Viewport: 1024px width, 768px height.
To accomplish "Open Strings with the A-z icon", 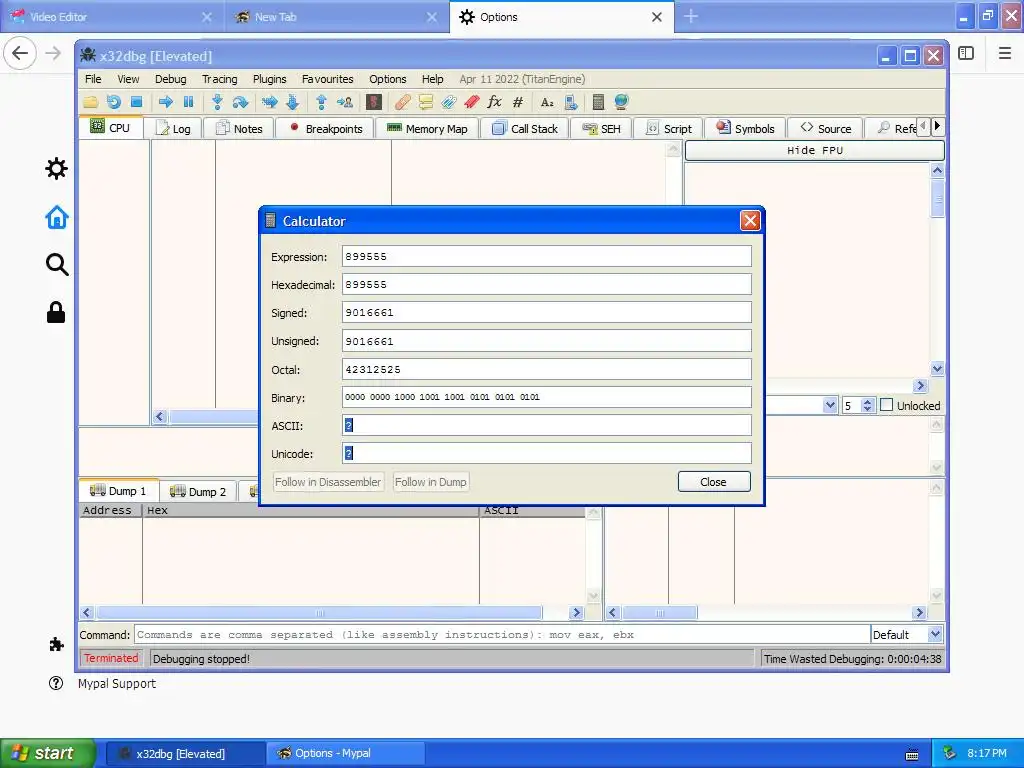I will (547, 102).
